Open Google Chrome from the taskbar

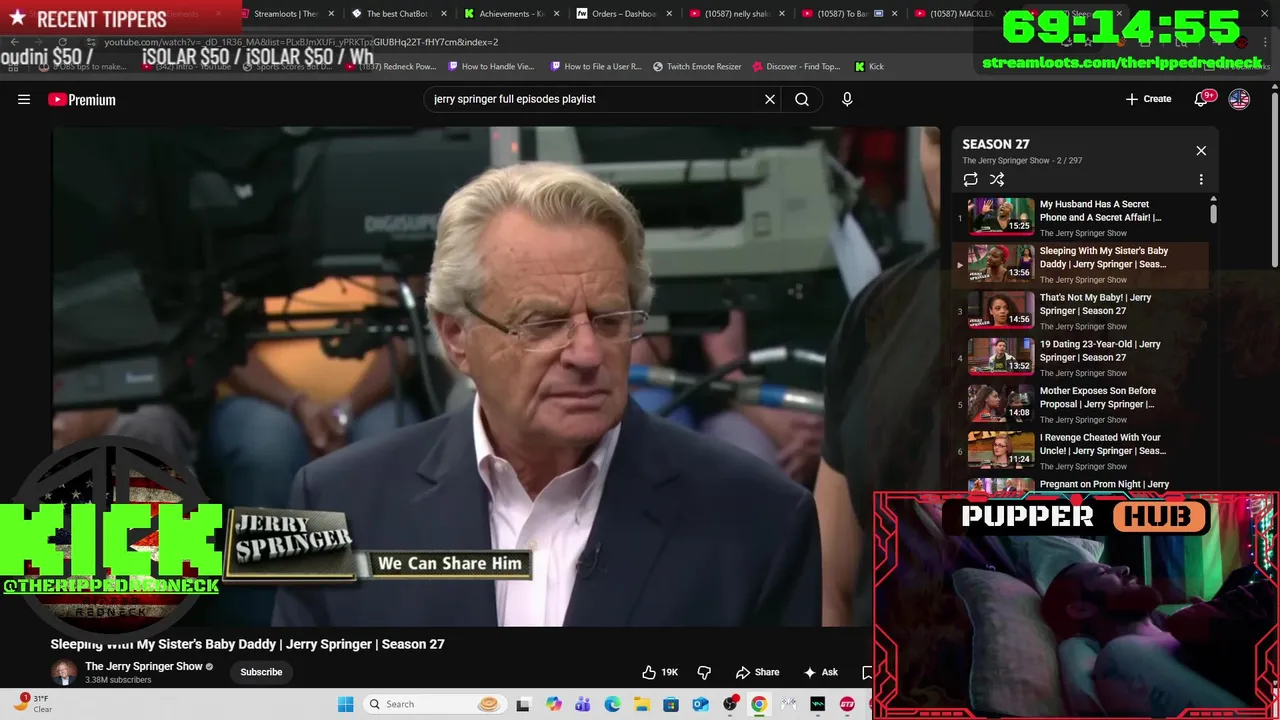(759, 705)
